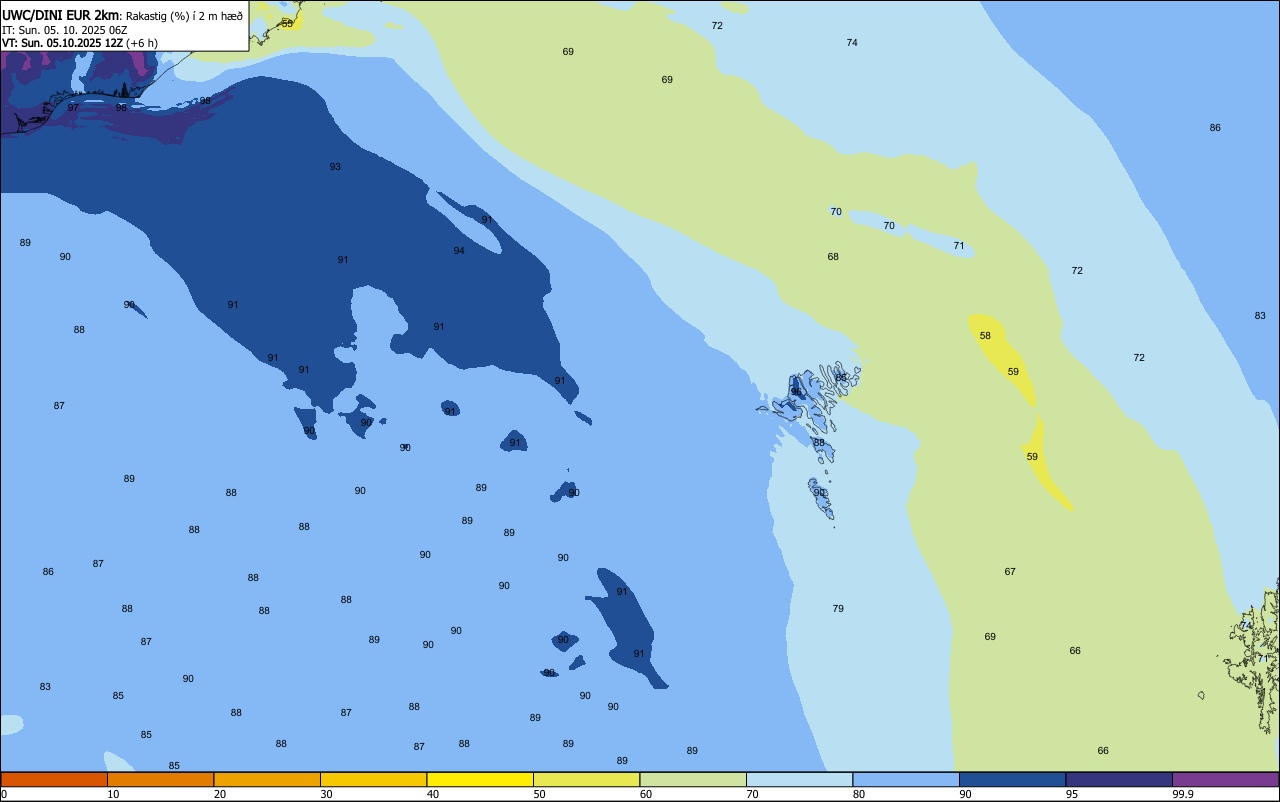
Task: Pick the 80–90 light blue legend swatch
Action: (x=906, y=779)
